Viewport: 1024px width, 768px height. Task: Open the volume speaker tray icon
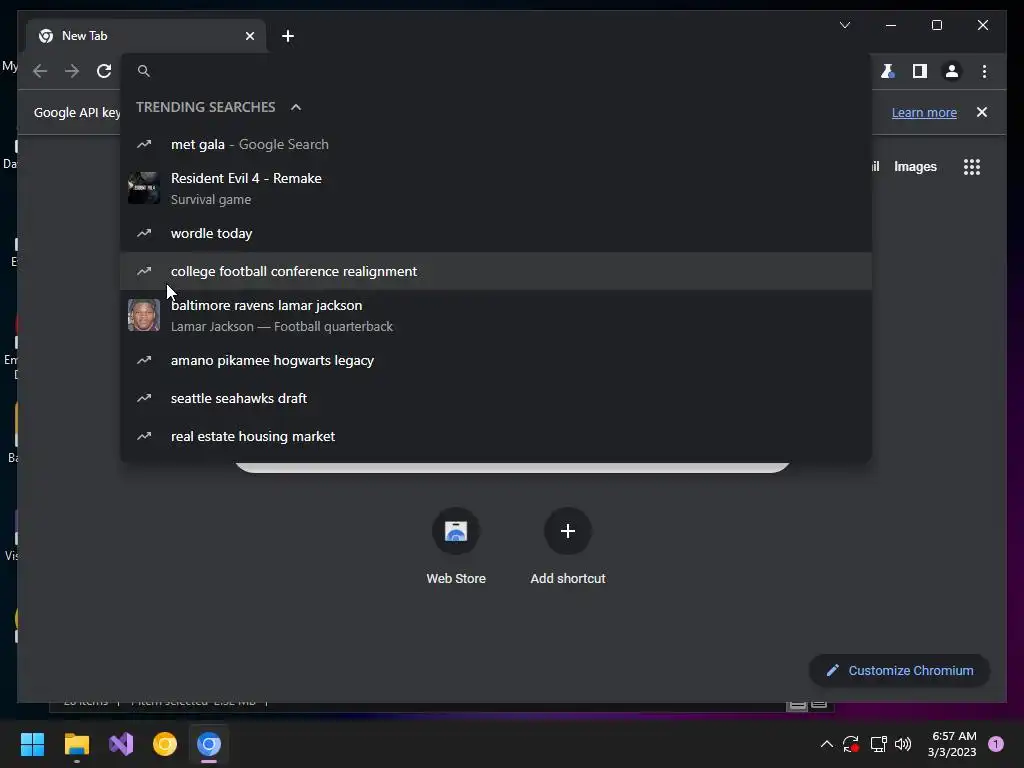click(x=903, y=744)
